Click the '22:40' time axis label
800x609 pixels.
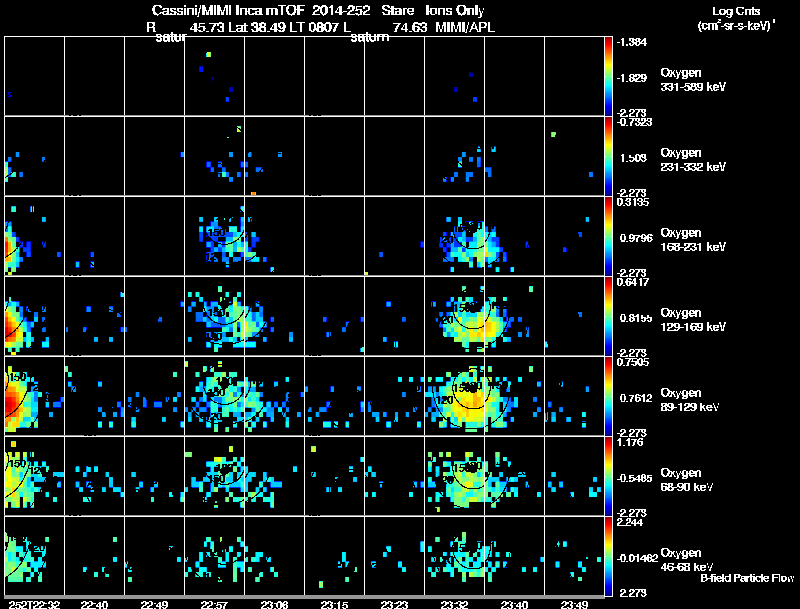point(94,604)
